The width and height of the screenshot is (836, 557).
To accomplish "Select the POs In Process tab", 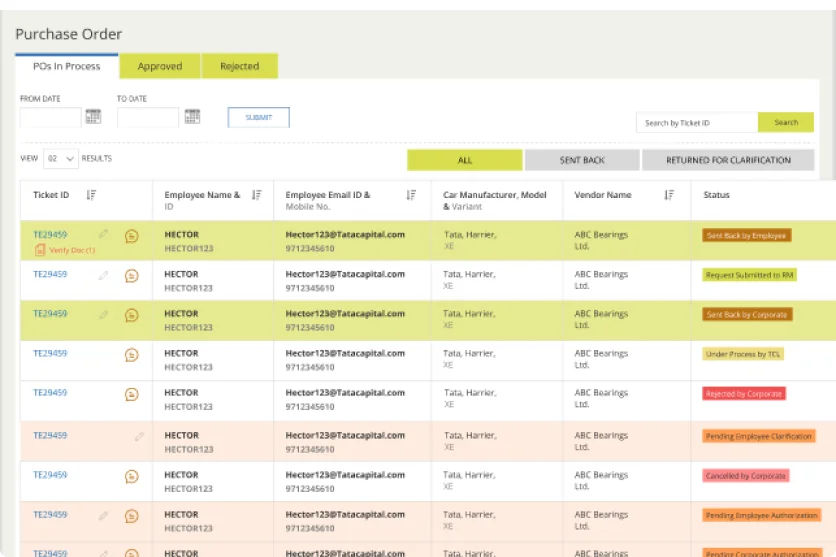I will (67, 67).
